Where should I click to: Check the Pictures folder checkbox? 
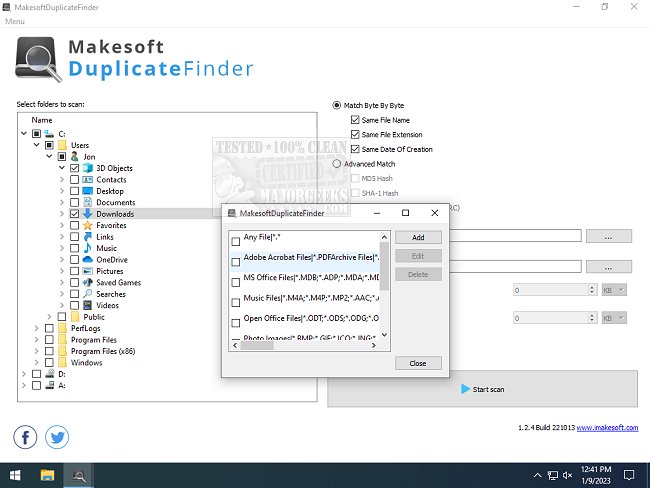74,271
